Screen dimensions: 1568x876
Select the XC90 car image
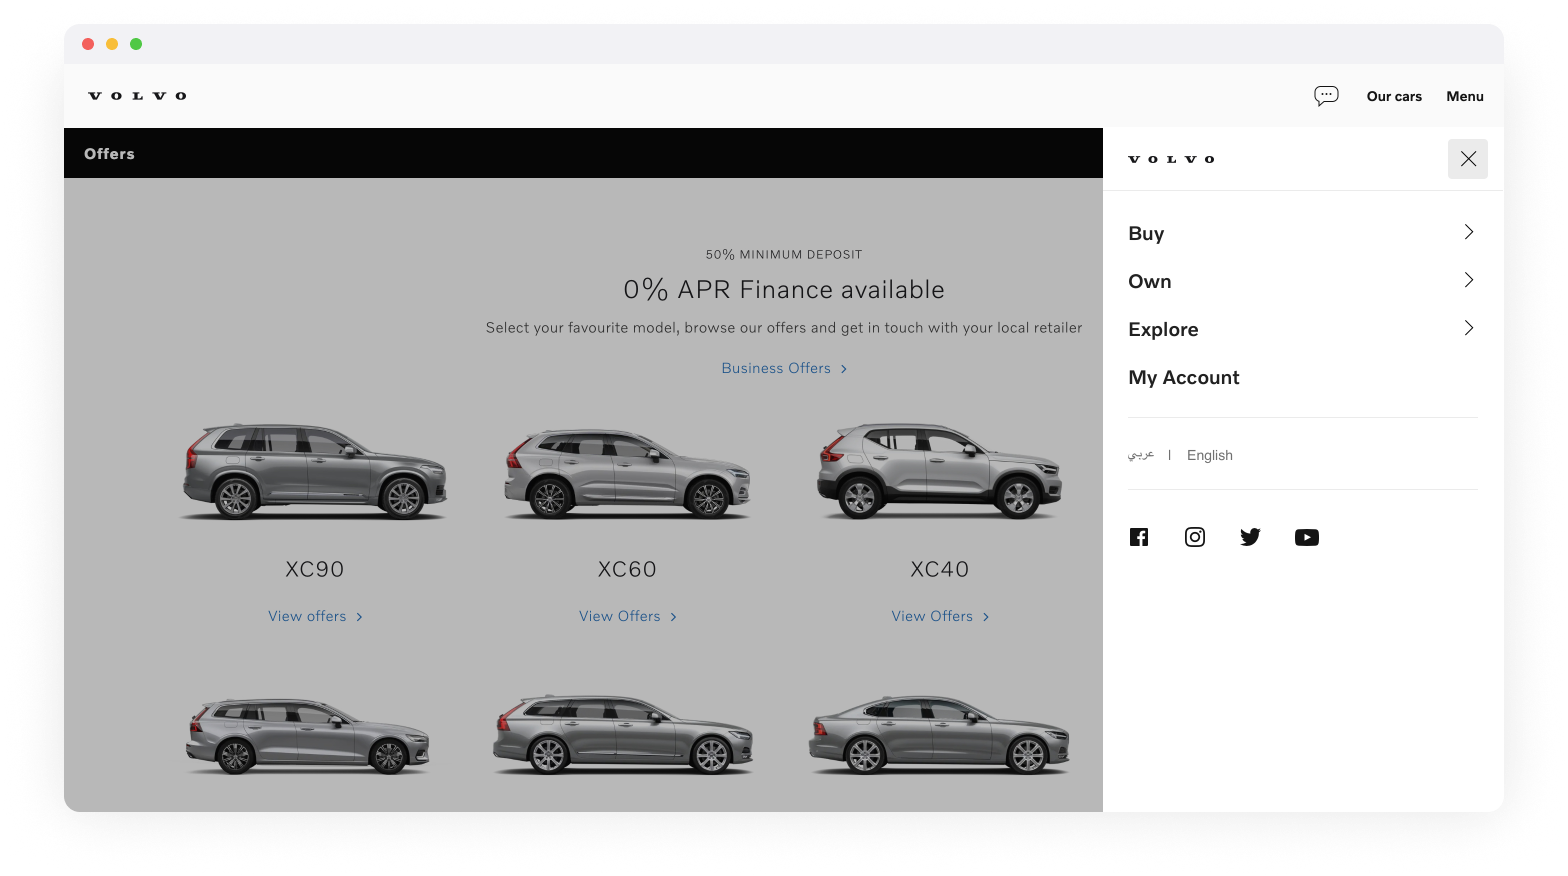click(x=314, y=470)
